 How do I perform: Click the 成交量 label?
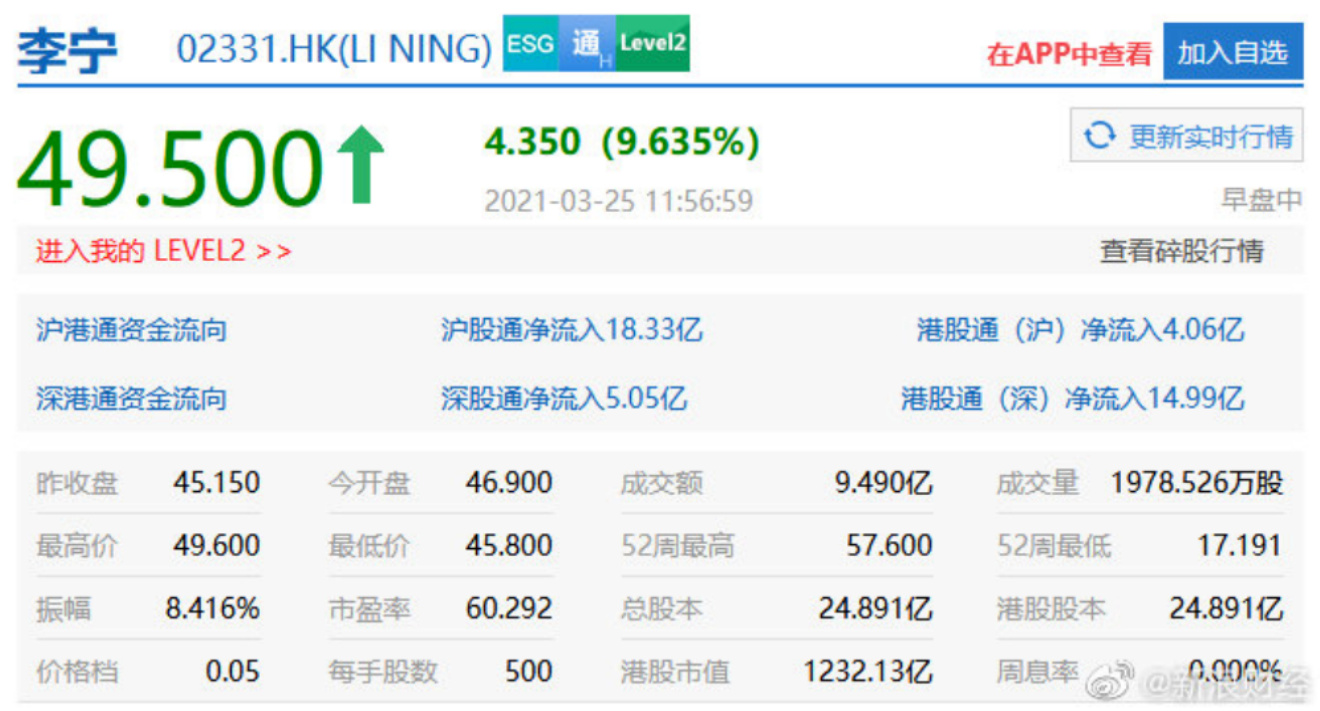coord(1038,484)
